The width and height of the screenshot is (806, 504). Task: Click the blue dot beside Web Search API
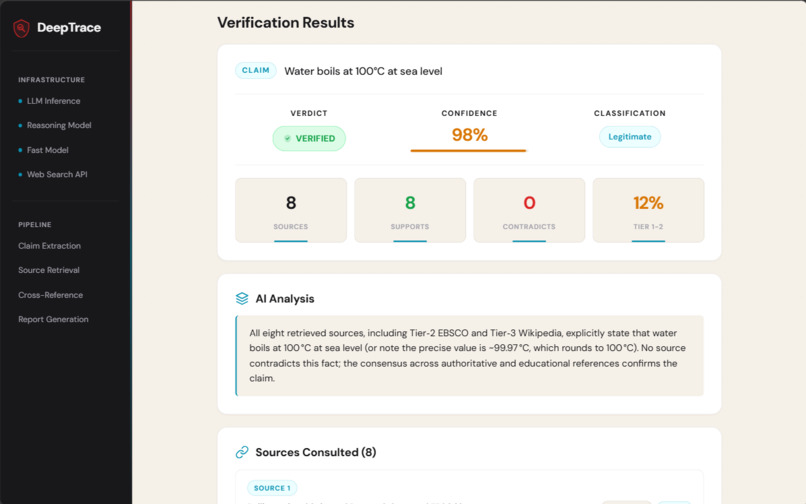tap(20, 174)
